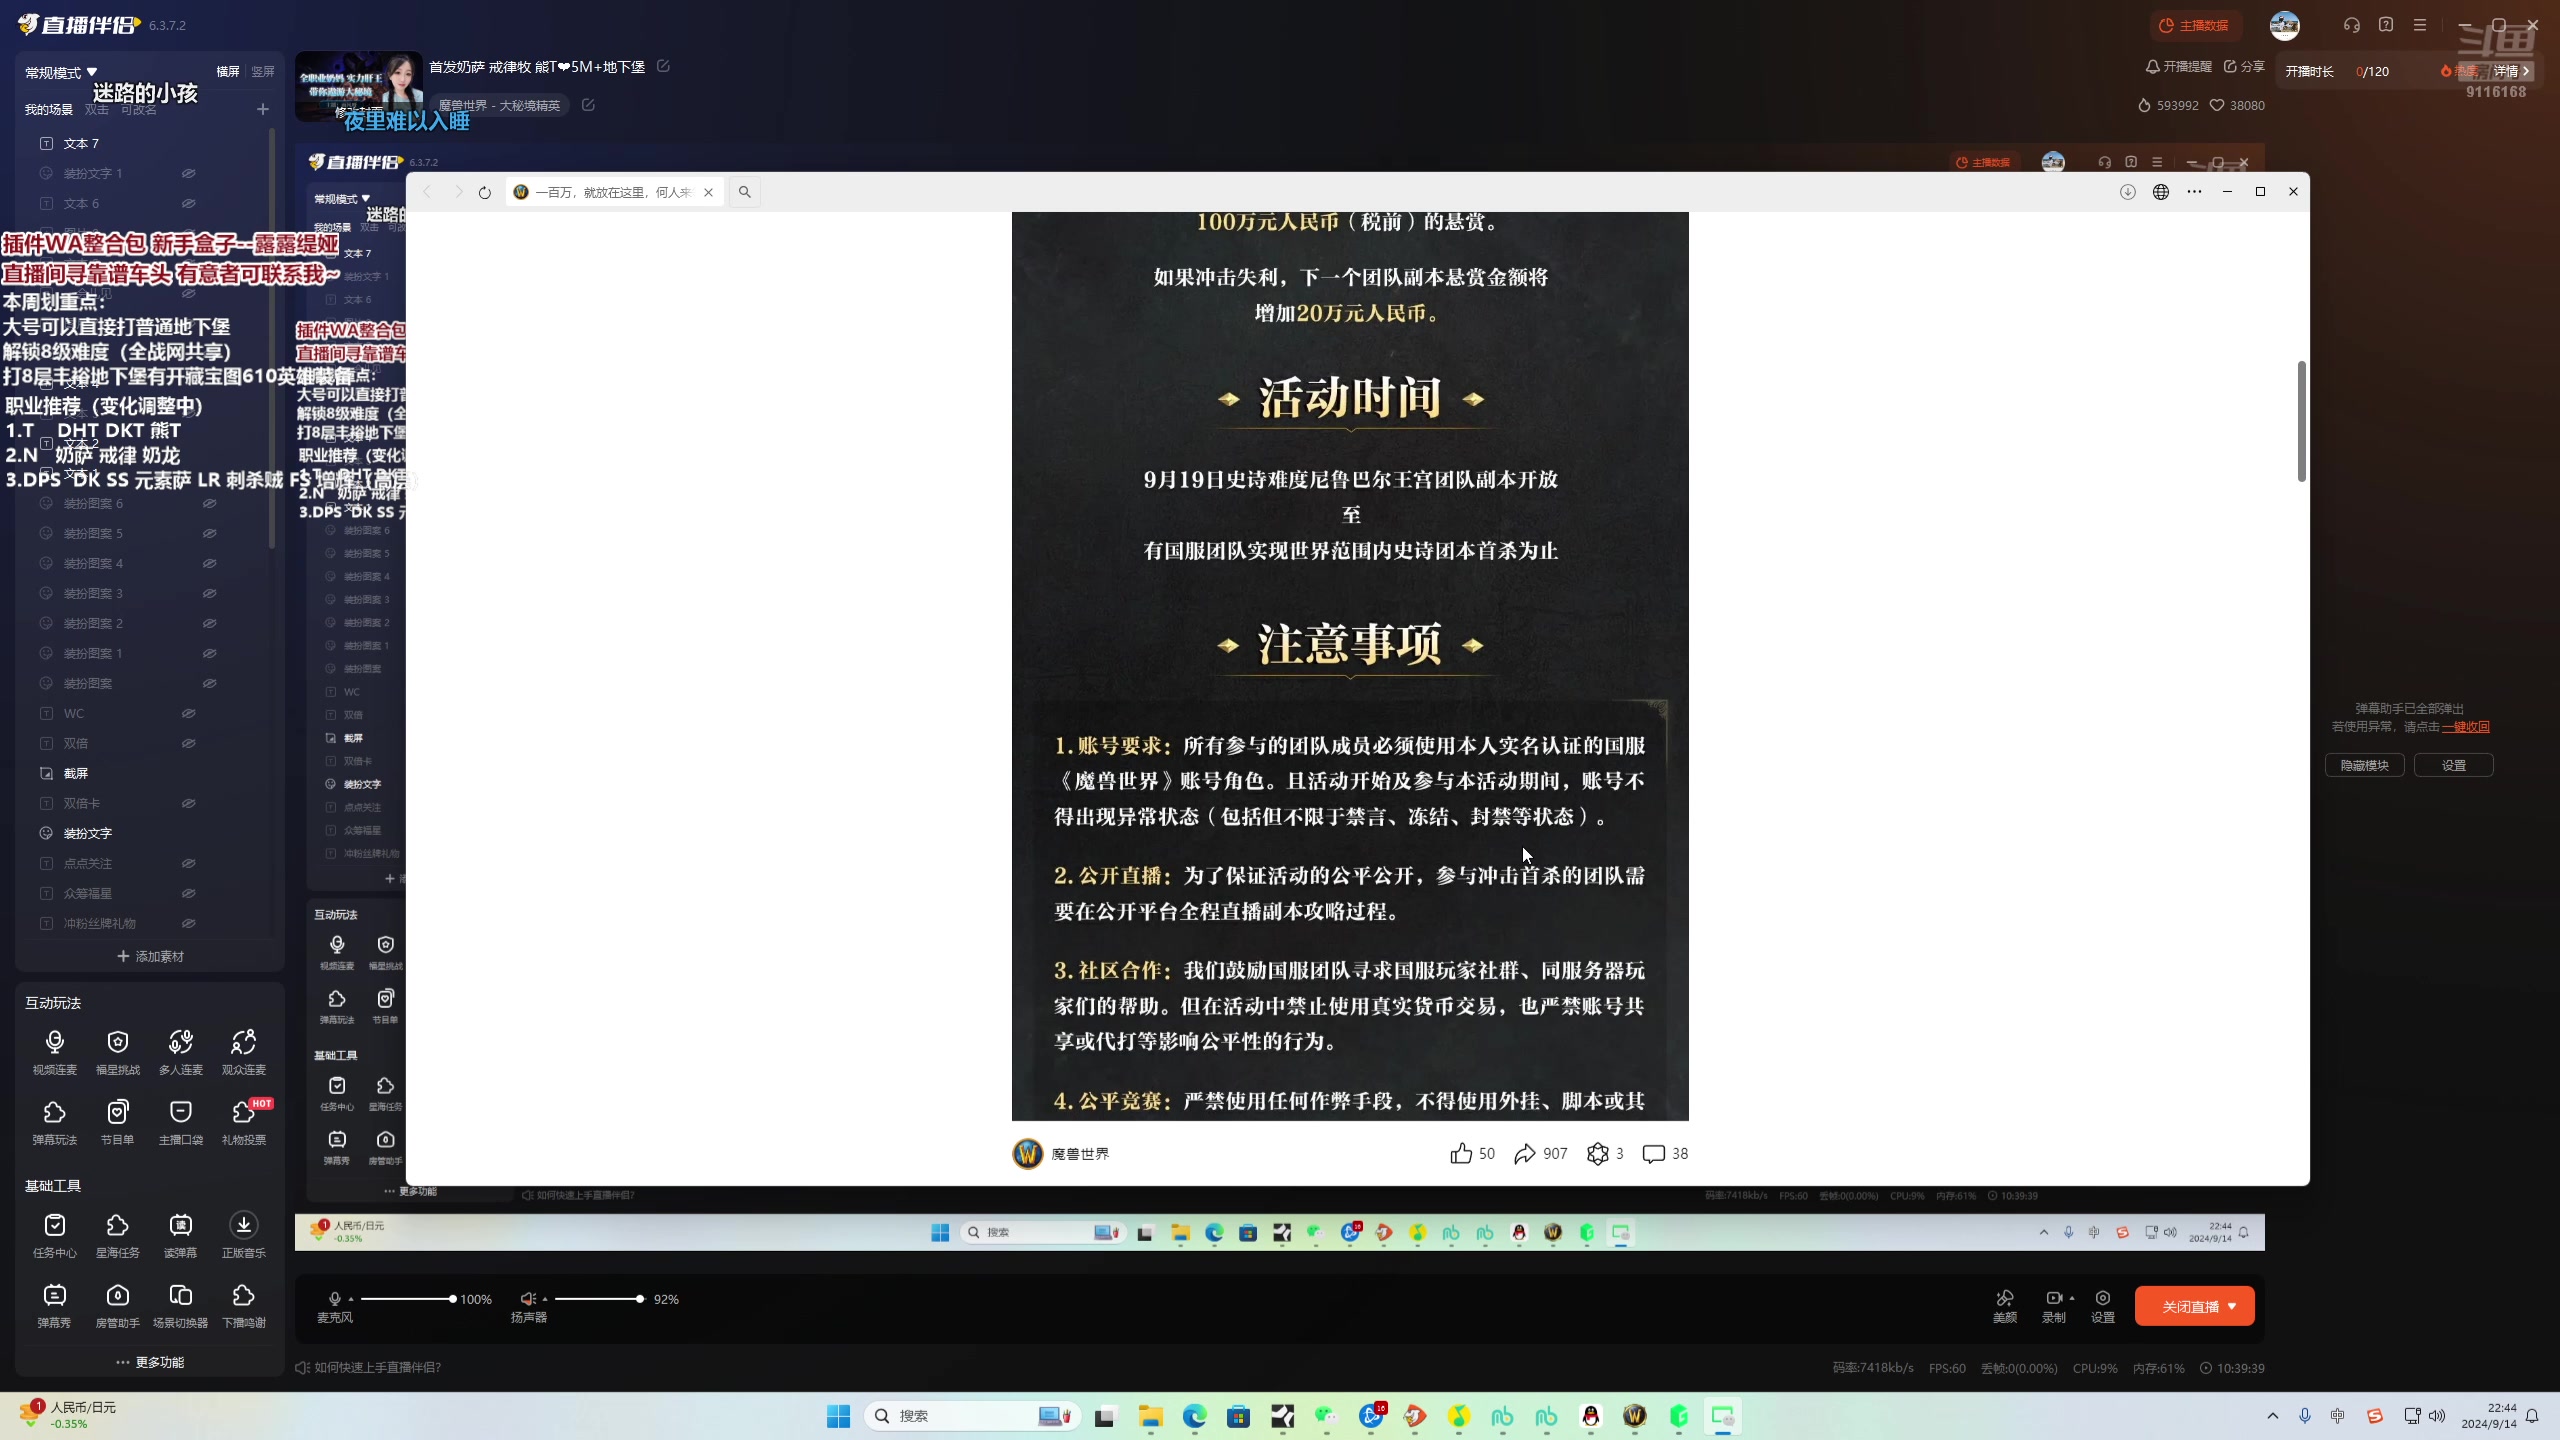This screenshot has width=2560, height=1440.
Task: Open 礼物投票 gift voting tool
Action: 244,1122
